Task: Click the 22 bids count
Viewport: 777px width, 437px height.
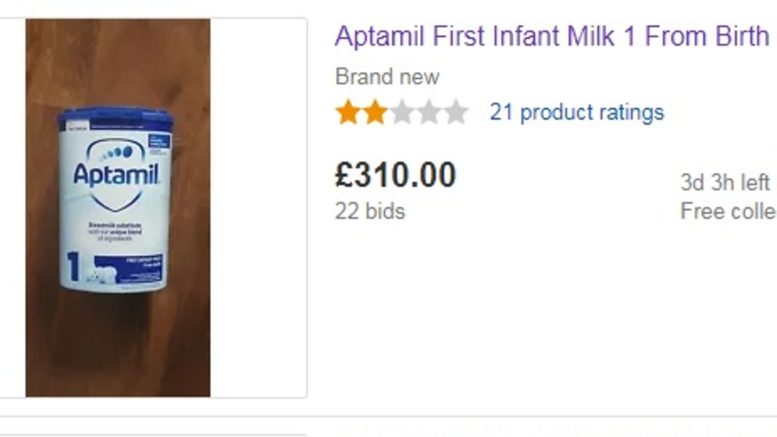Action: coord(370,211)
